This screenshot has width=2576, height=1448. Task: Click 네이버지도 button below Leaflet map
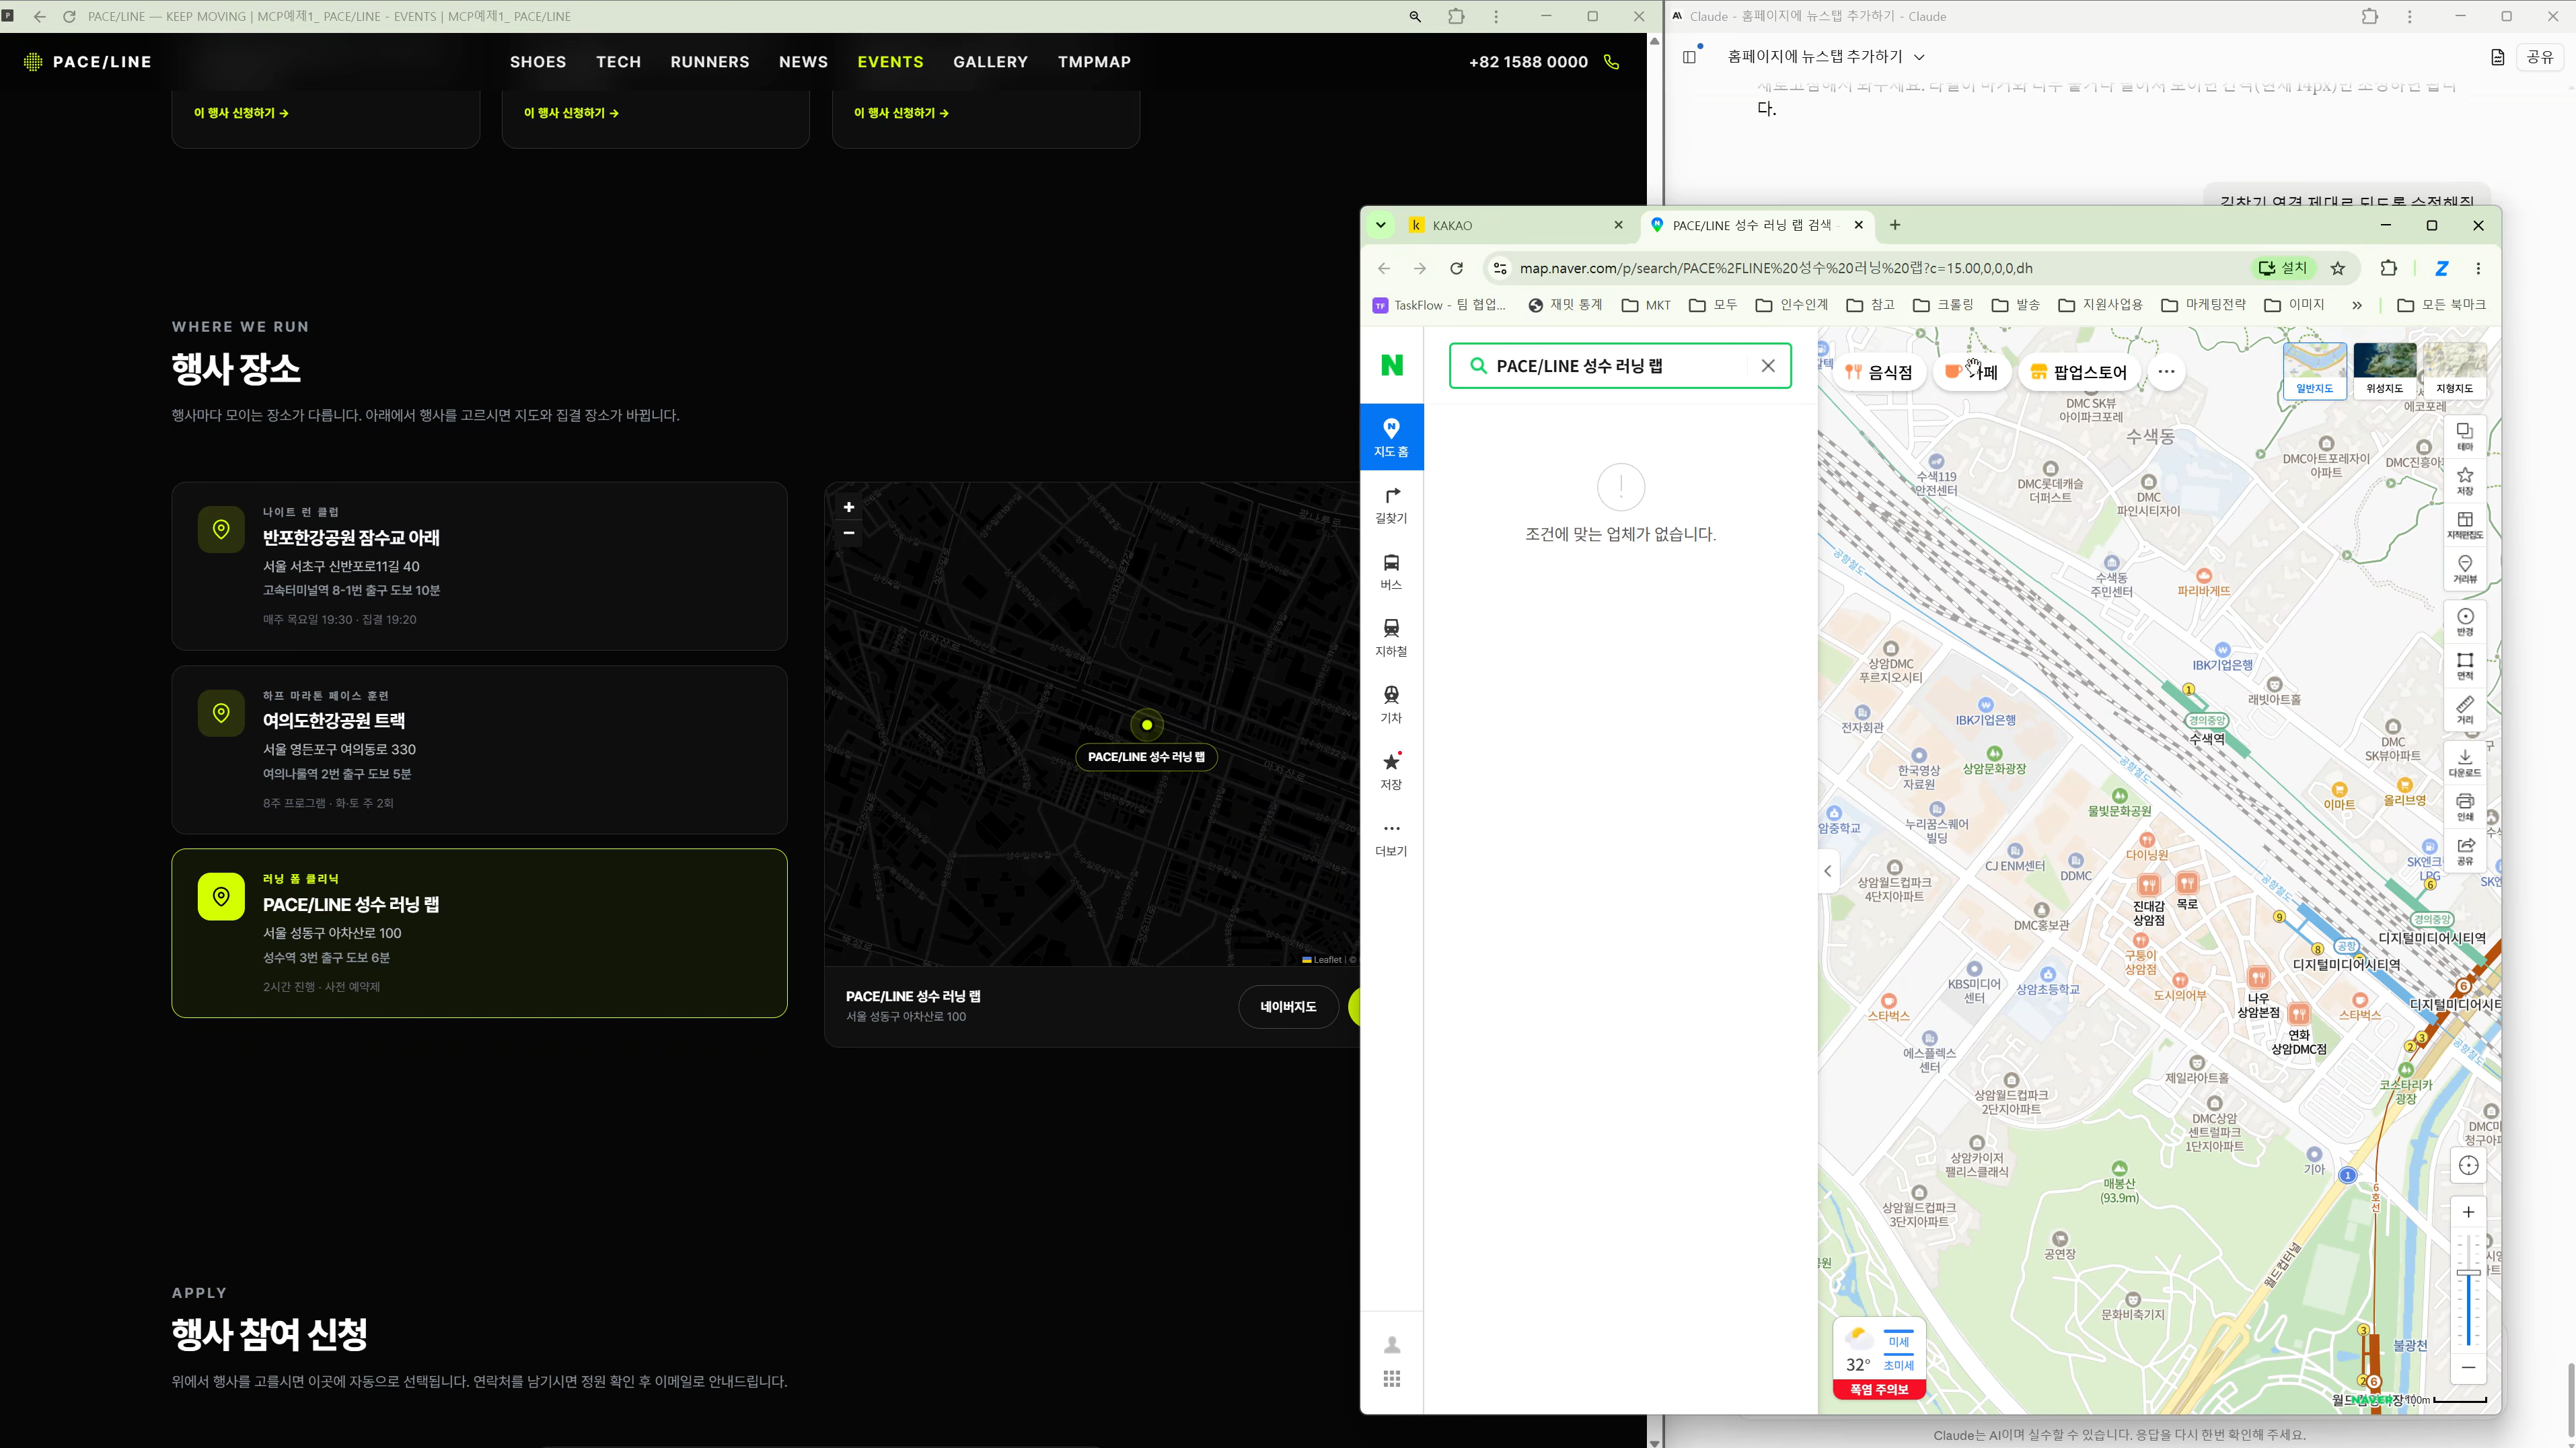click(1288, 1007)
